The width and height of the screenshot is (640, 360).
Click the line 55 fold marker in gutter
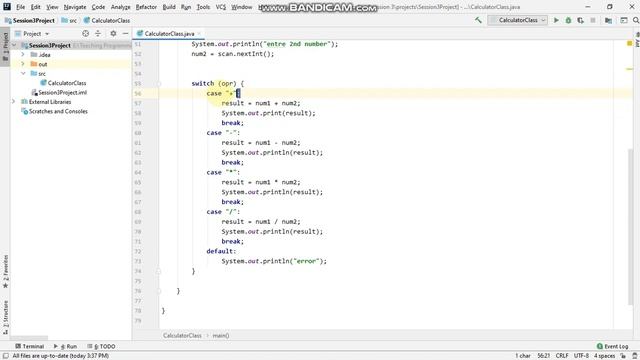[159, 84]
